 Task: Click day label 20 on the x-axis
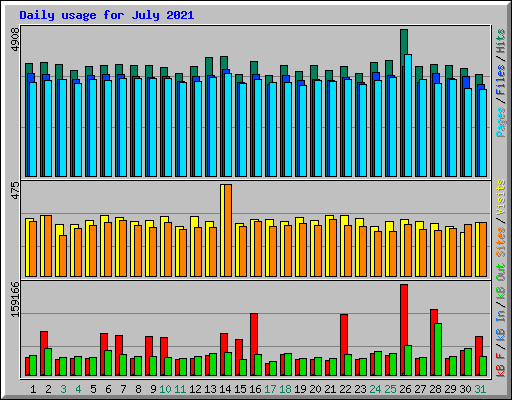click(x=315, y=389)
